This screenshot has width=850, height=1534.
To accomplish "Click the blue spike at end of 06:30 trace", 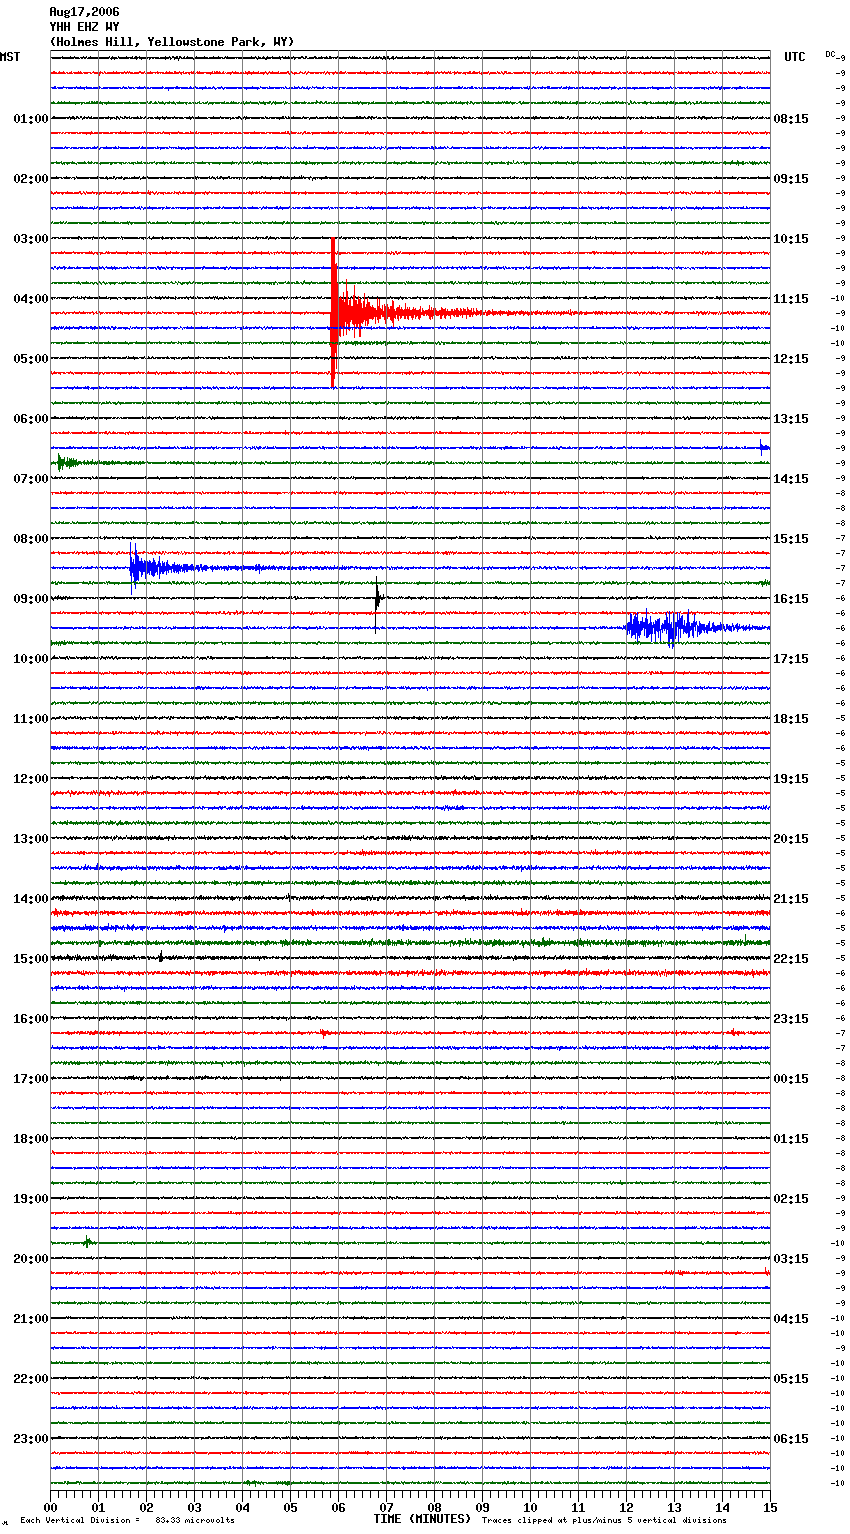I will [764, 447].
